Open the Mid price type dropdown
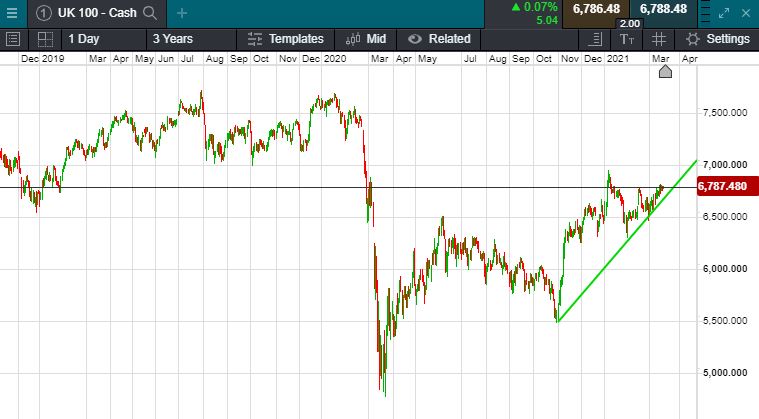759x419 pixels. click(366, 39)
